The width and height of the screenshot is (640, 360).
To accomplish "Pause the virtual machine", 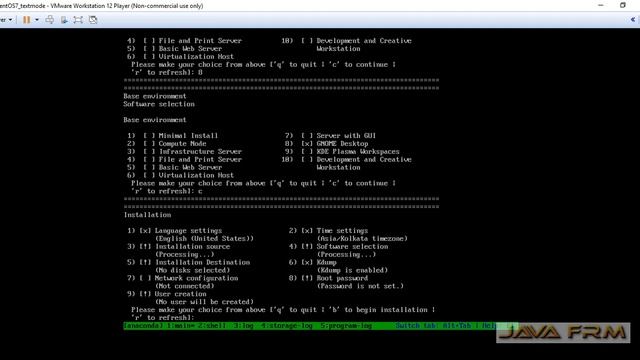I will point(27,20).
